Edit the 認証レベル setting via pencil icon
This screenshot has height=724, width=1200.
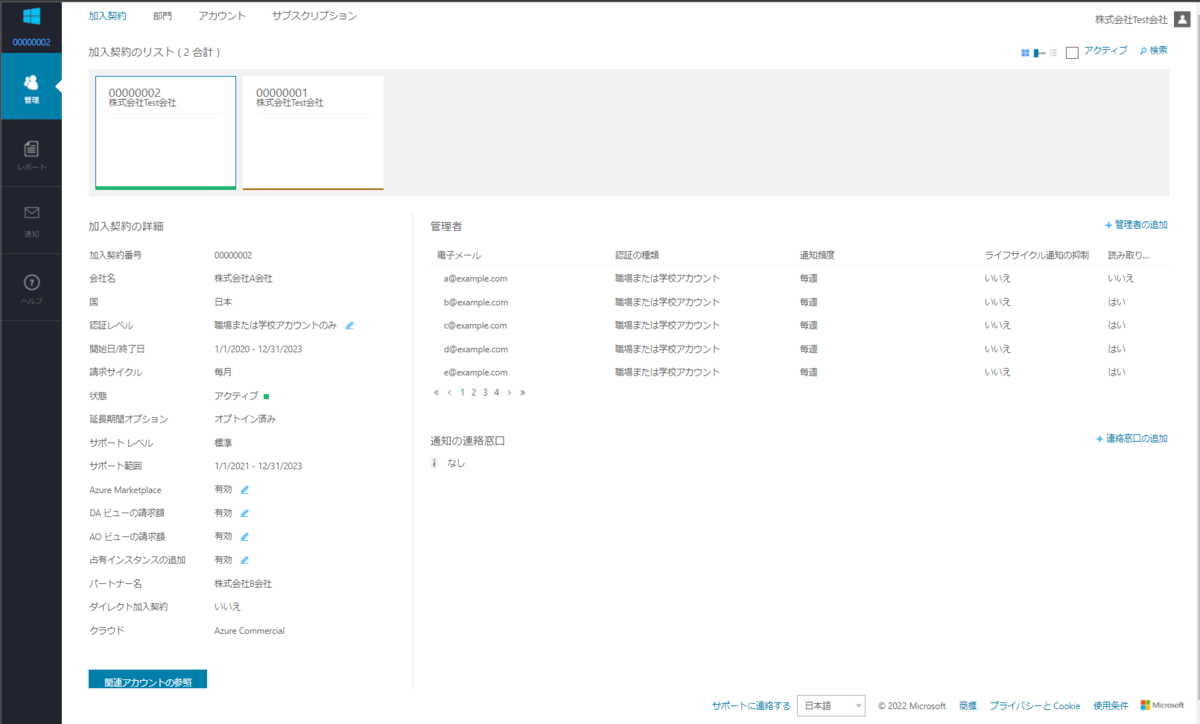pyautogui.click(x=348, y=326)
